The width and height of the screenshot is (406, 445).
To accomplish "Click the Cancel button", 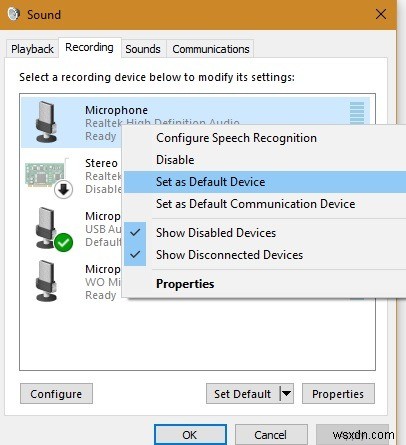I will click(x=270, y=435).
